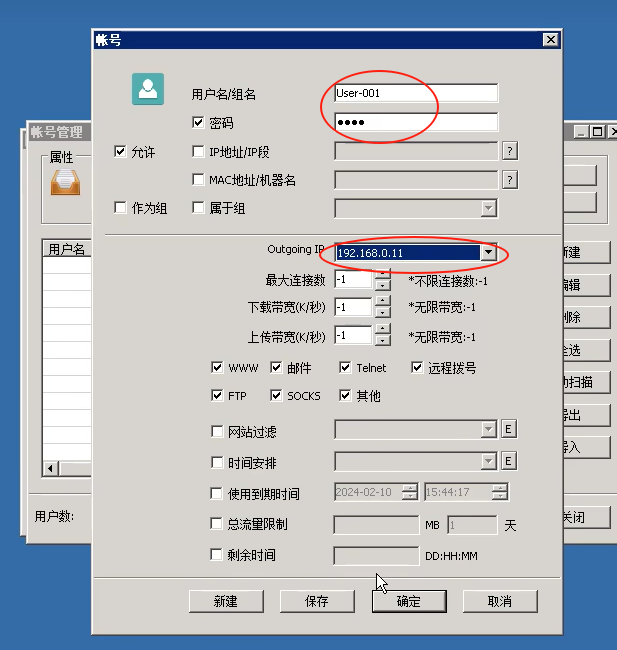This screenshot has width=617, height=650.
Task: Toggle the FTP checkbox
Action: 217,395
